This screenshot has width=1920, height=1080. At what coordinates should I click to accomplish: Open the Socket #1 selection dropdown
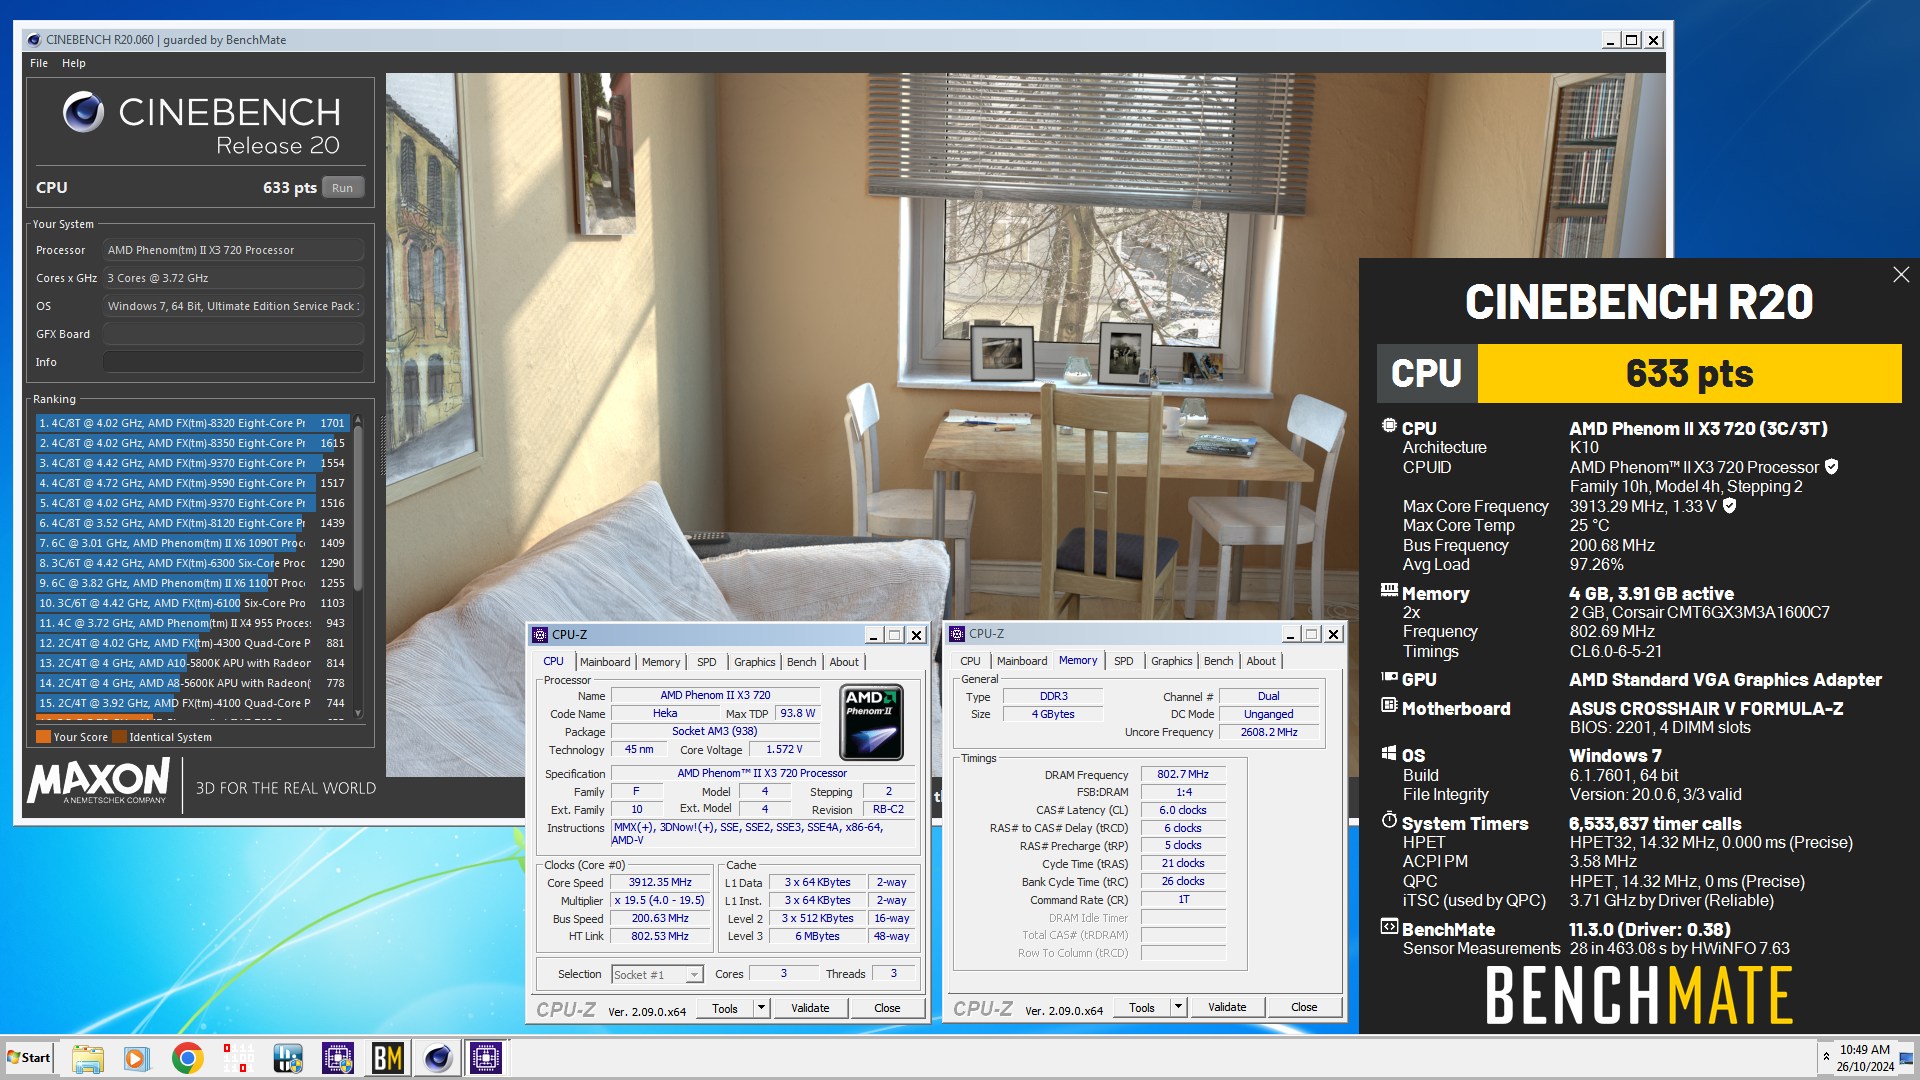[657, 974]
